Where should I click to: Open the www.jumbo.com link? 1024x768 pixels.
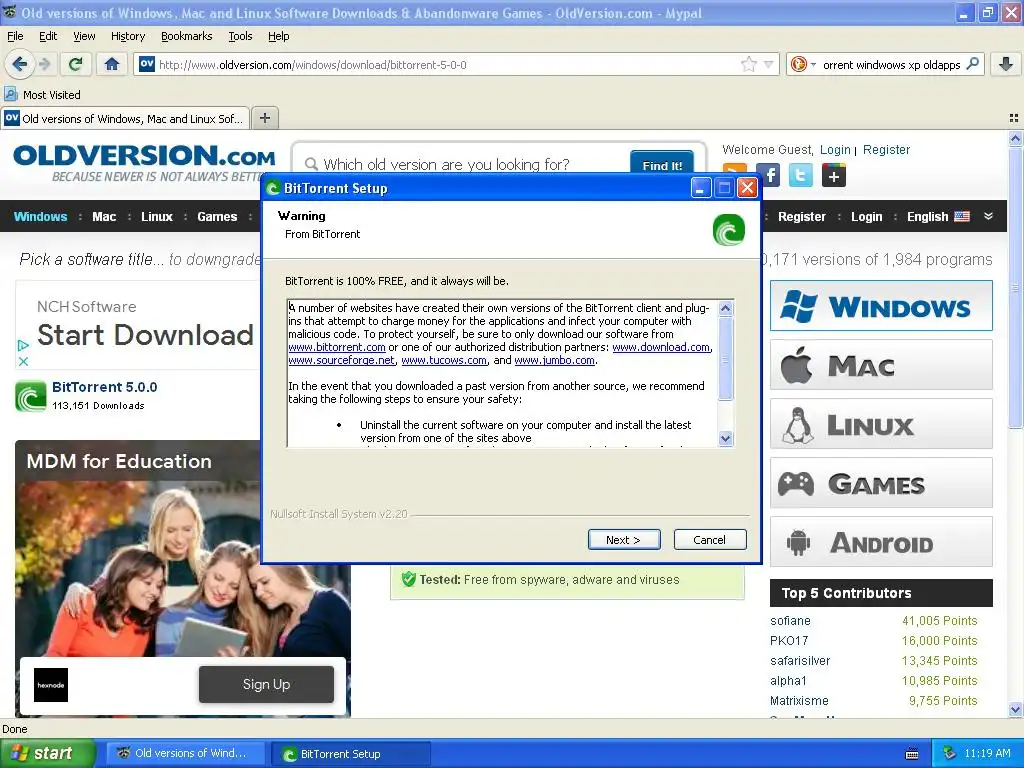[554, 360]
